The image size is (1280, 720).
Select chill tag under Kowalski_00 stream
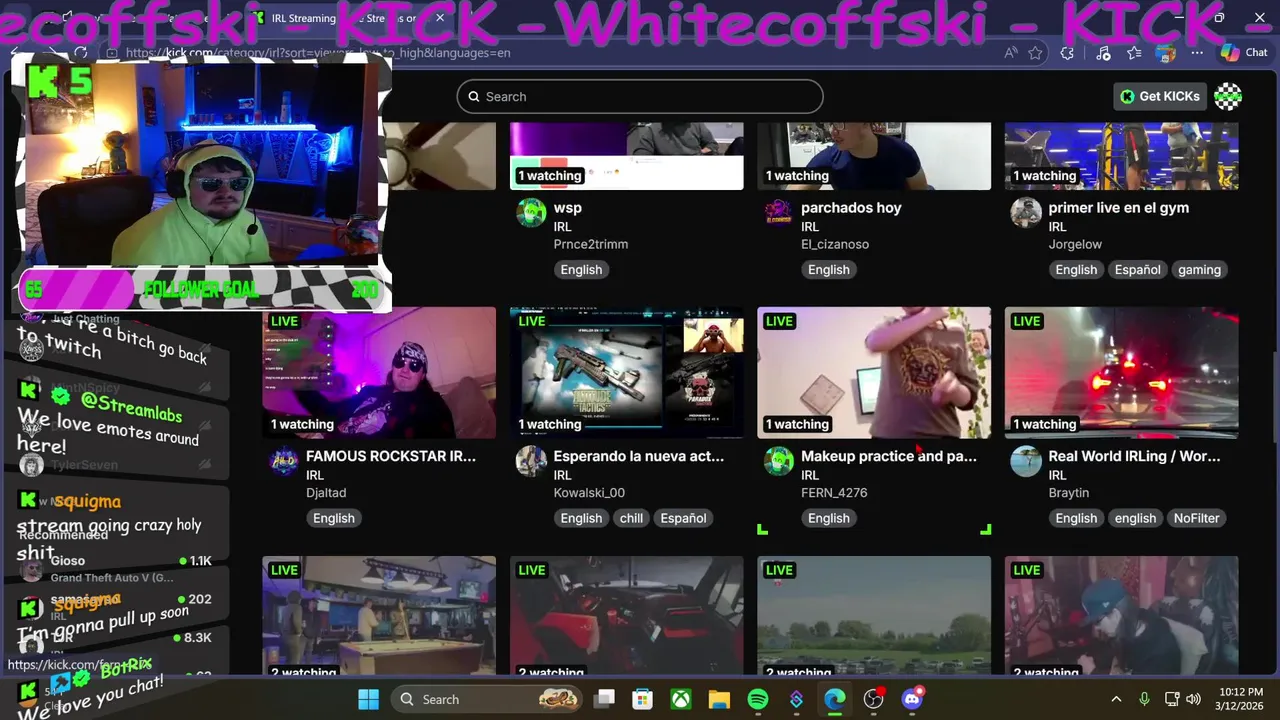click(x=631, y=518)
